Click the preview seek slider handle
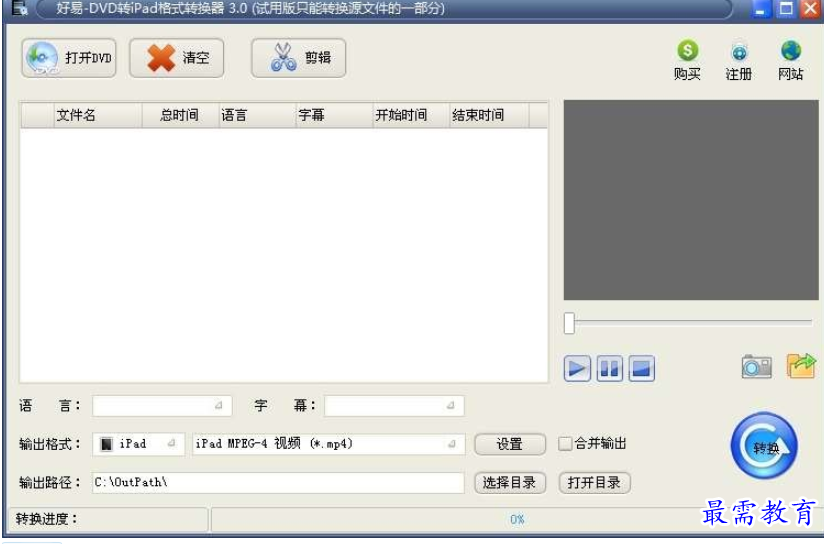Screen dimensions: 824x544 (569, 323)
